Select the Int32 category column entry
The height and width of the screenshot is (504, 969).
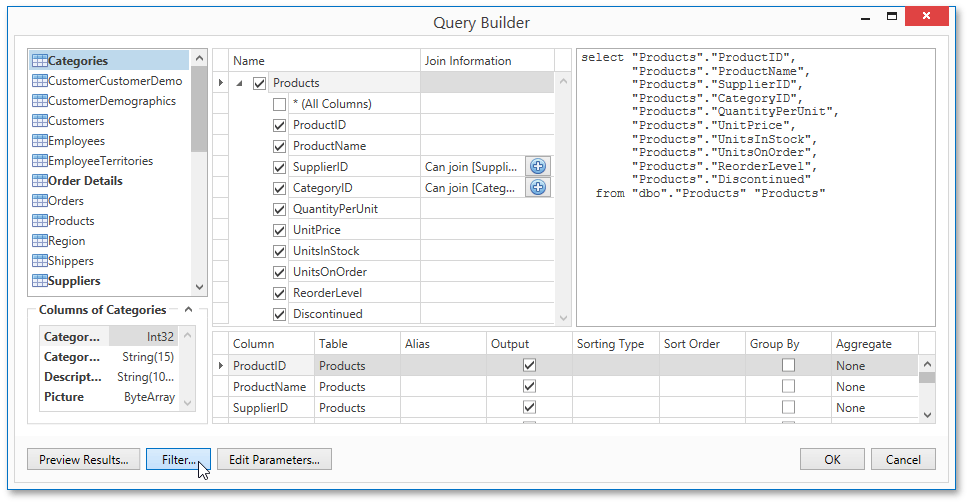(x=110, y=337)
